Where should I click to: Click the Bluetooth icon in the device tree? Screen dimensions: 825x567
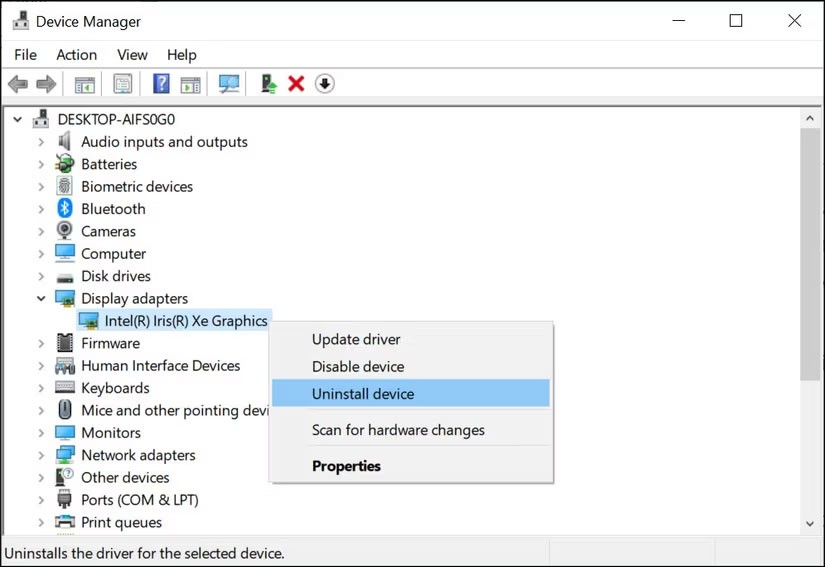[x=65, y=209]
